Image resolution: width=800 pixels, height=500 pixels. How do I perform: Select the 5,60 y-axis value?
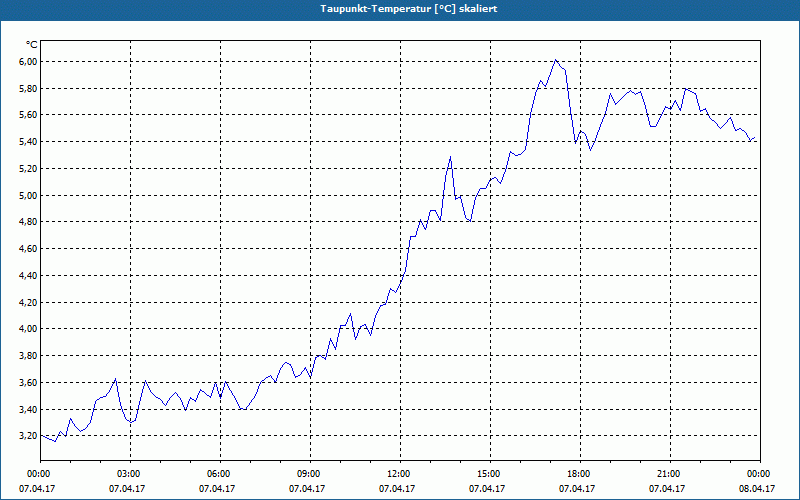[28, 115]
